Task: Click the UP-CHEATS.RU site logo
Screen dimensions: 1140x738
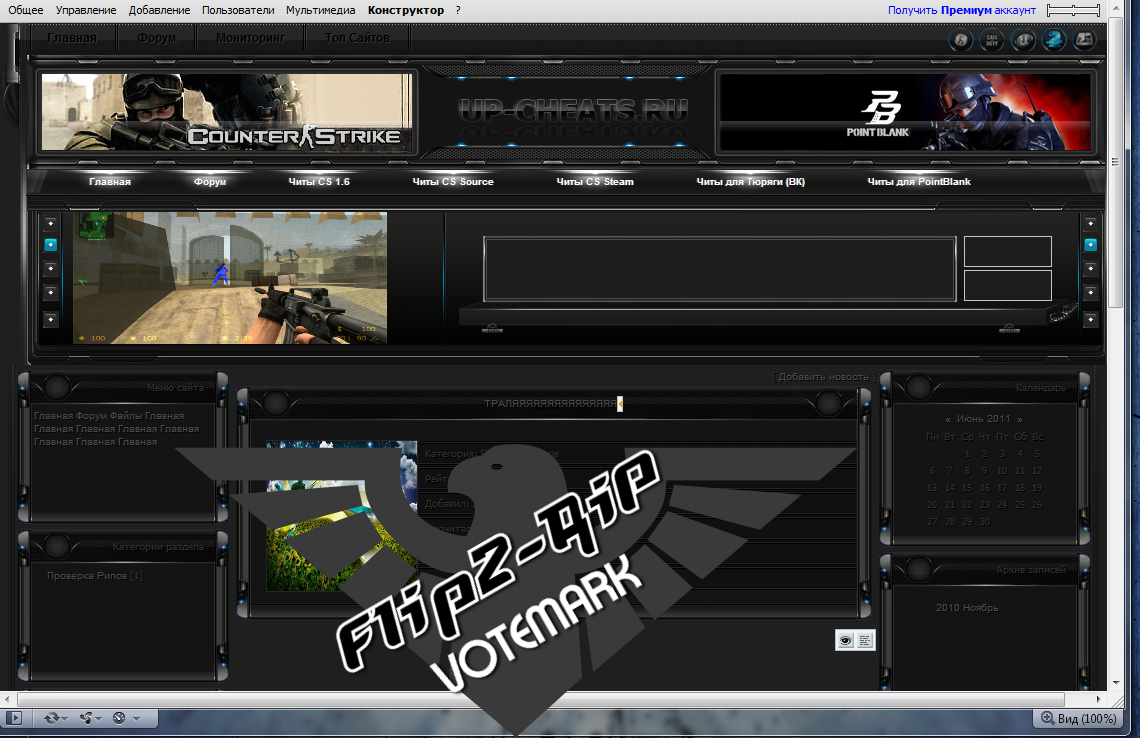Action: 573,112
